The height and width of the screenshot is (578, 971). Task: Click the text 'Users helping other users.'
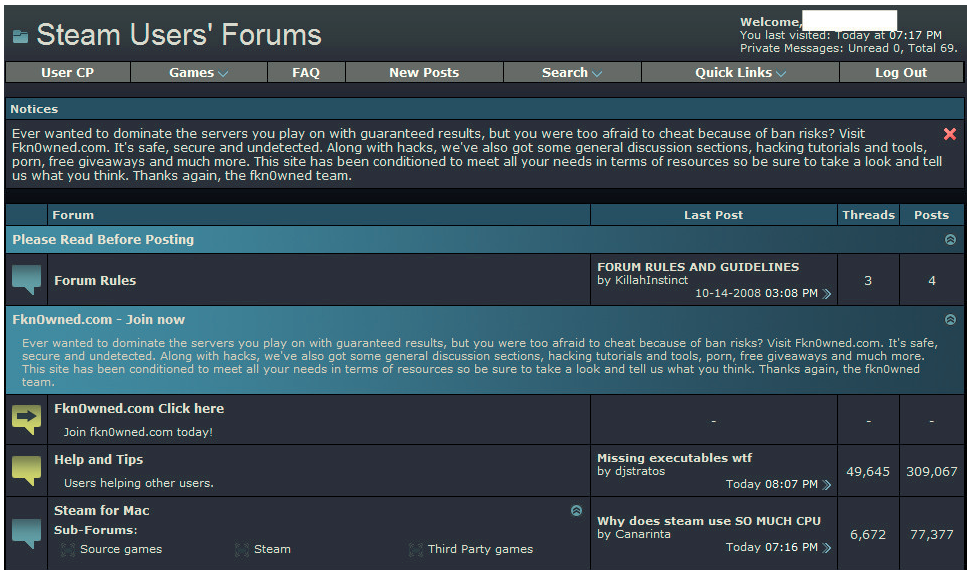[x=139, y=483]
